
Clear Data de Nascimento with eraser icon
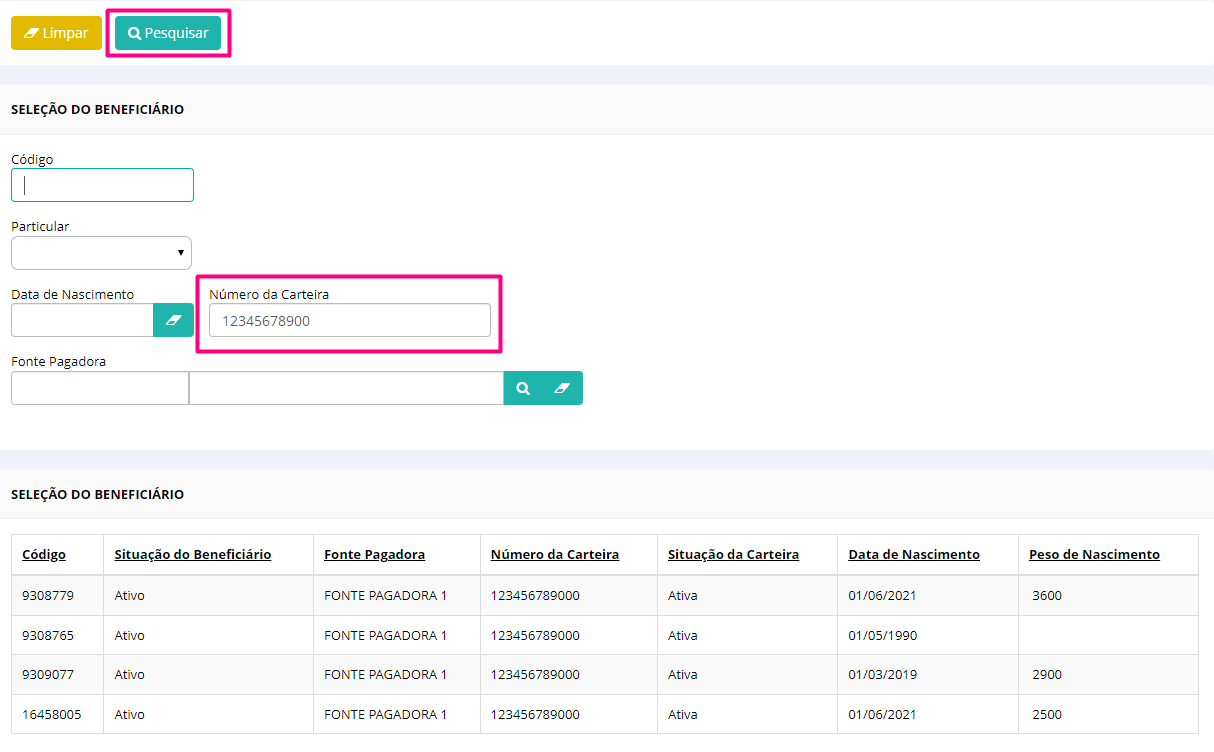(173, 320)
